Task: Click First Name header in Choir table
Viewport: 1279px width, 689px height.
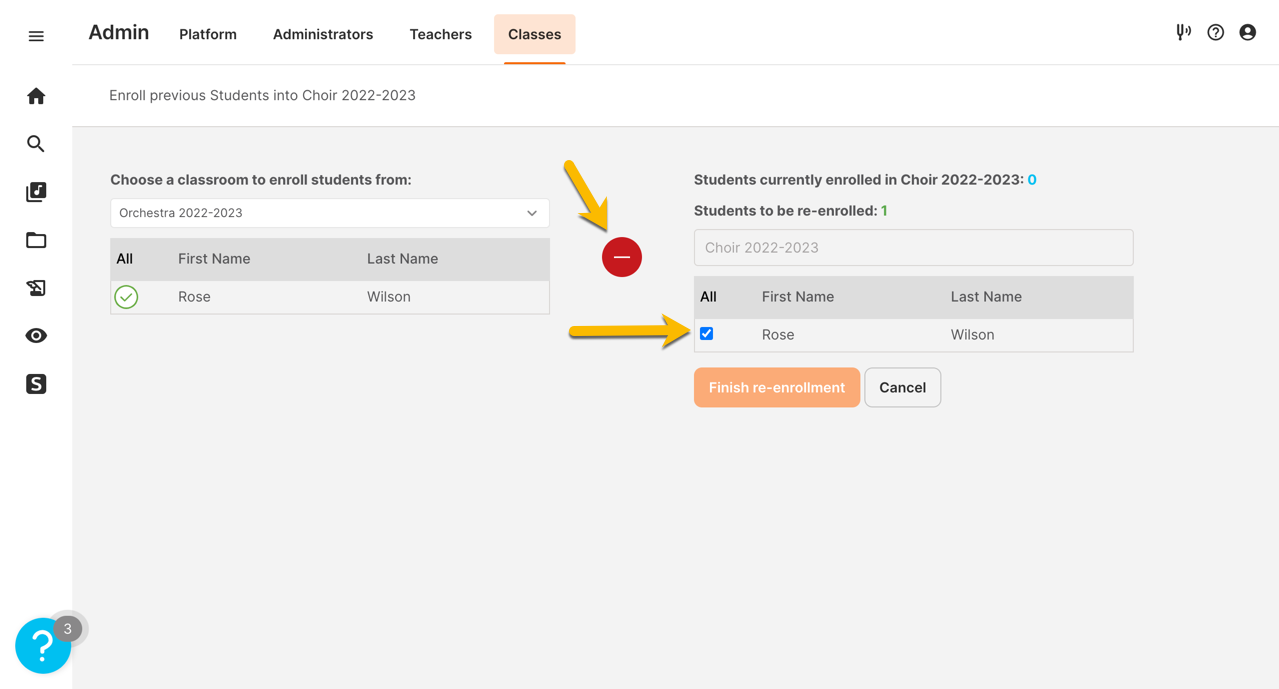Action: tap(797, 297)
